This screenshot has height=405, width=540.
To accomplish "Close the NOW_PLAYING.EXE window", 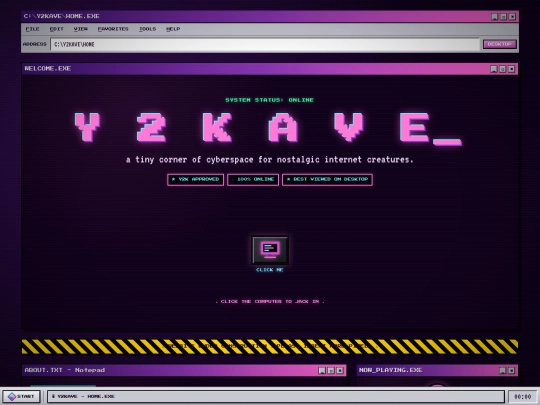I will [511, 371].
